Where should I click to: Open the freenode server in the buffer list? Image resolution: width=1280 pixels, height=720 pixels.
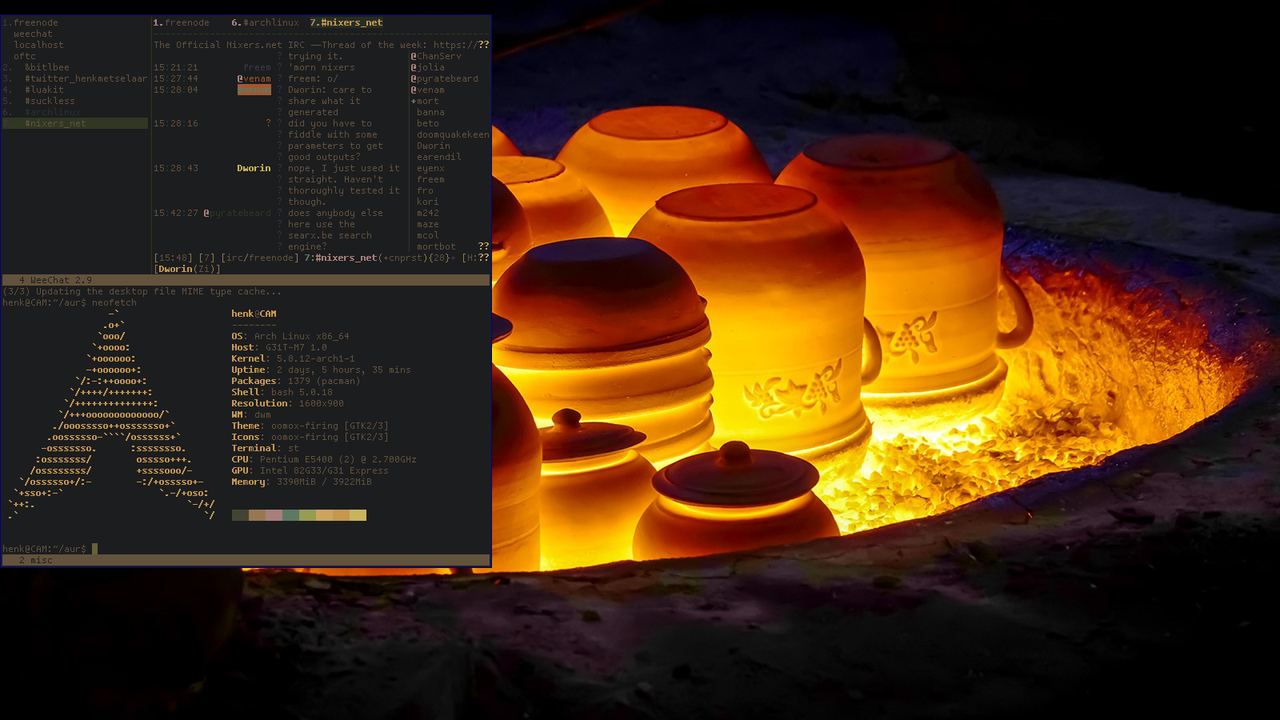tap(31, 22)
